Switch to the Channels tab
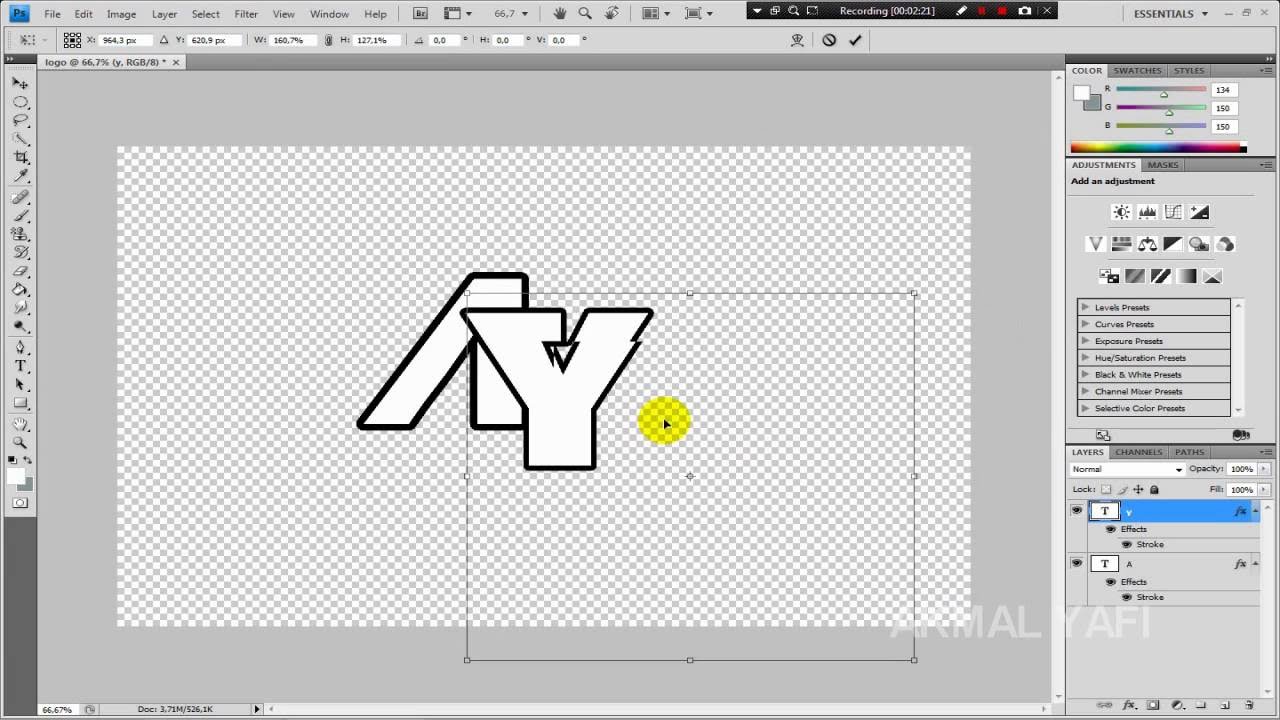The width and height of the screenshot is (1280, 720). pos(1139,452)
